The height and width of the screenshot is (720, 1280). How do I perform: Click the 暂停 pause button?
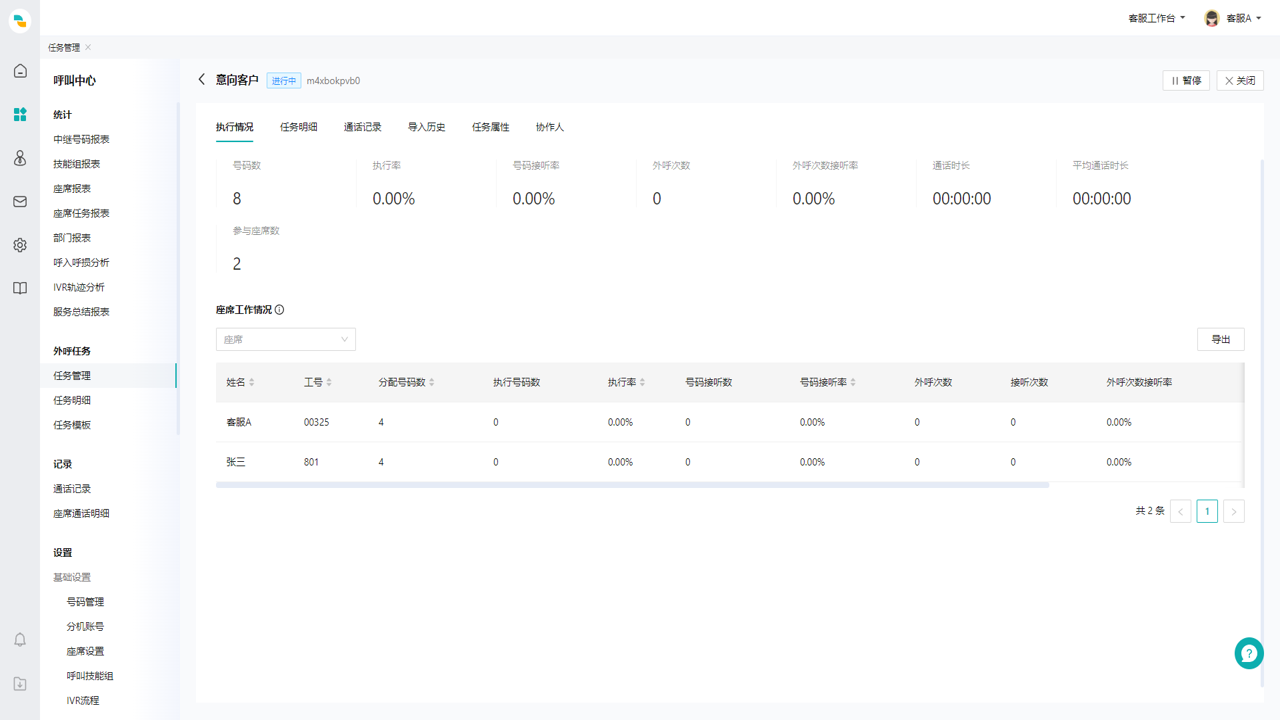click(x=1187, y=80)
